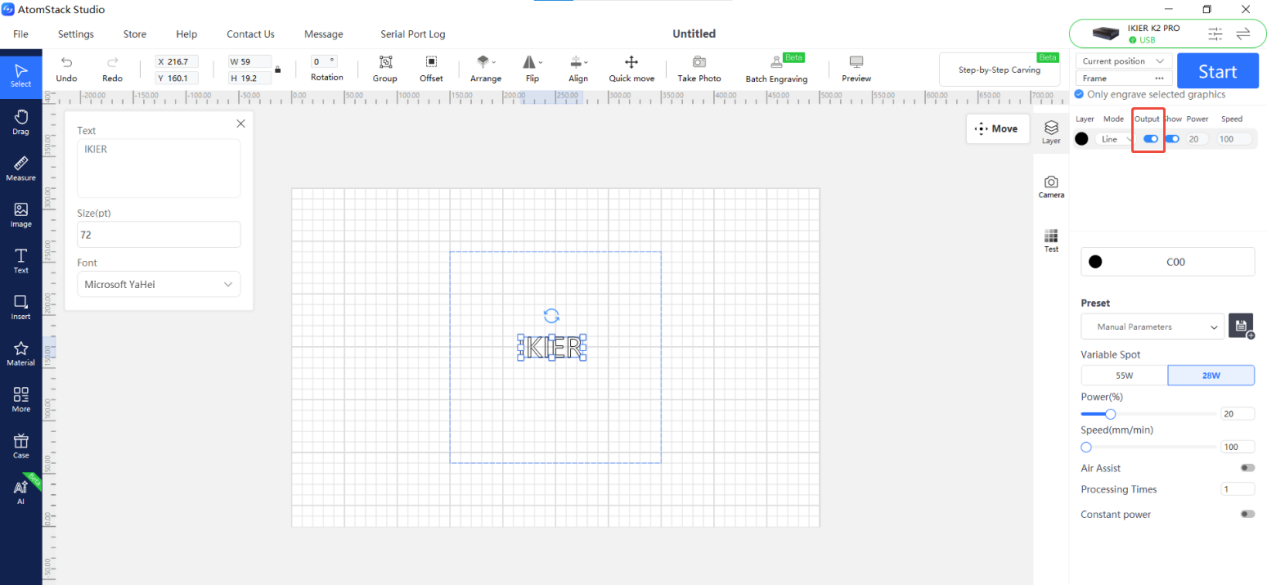Open the Serial Port Log menu
1267x585 pixels.
(x=413, y=34)
